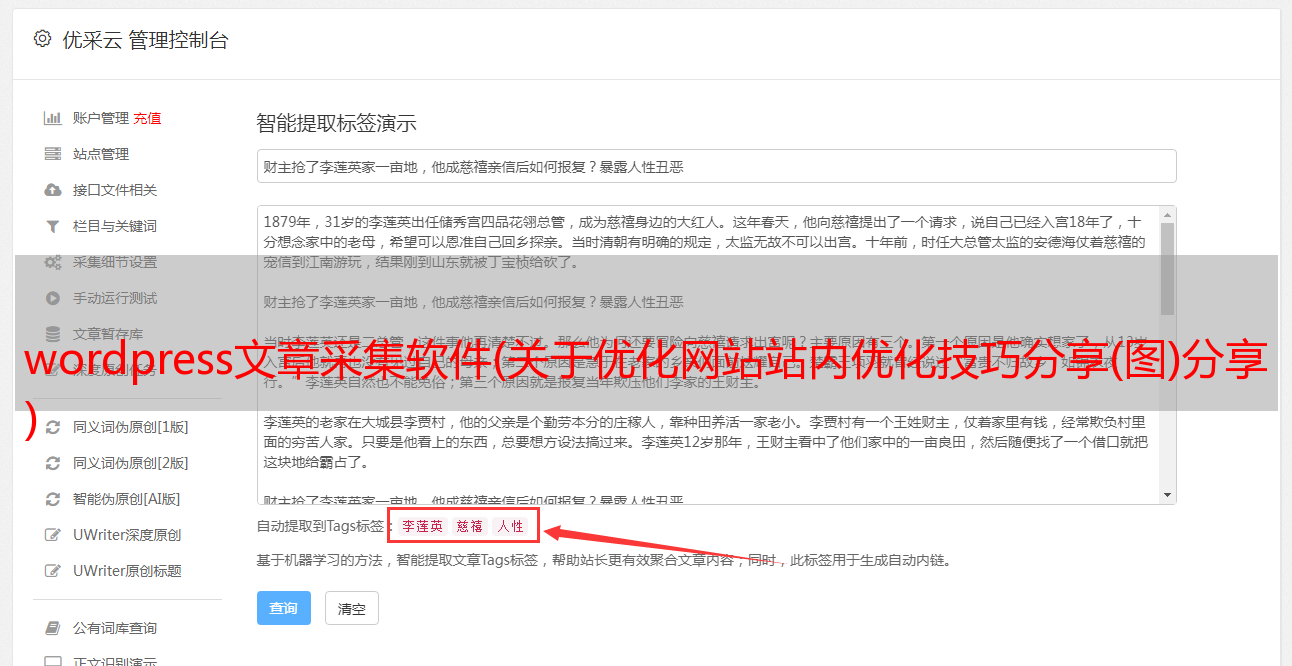Screen dimensions: 1292x666
Task: Click the edit pencil icon for UWriter深度原创
Action: pyautogui.click(x=53, y=535)
